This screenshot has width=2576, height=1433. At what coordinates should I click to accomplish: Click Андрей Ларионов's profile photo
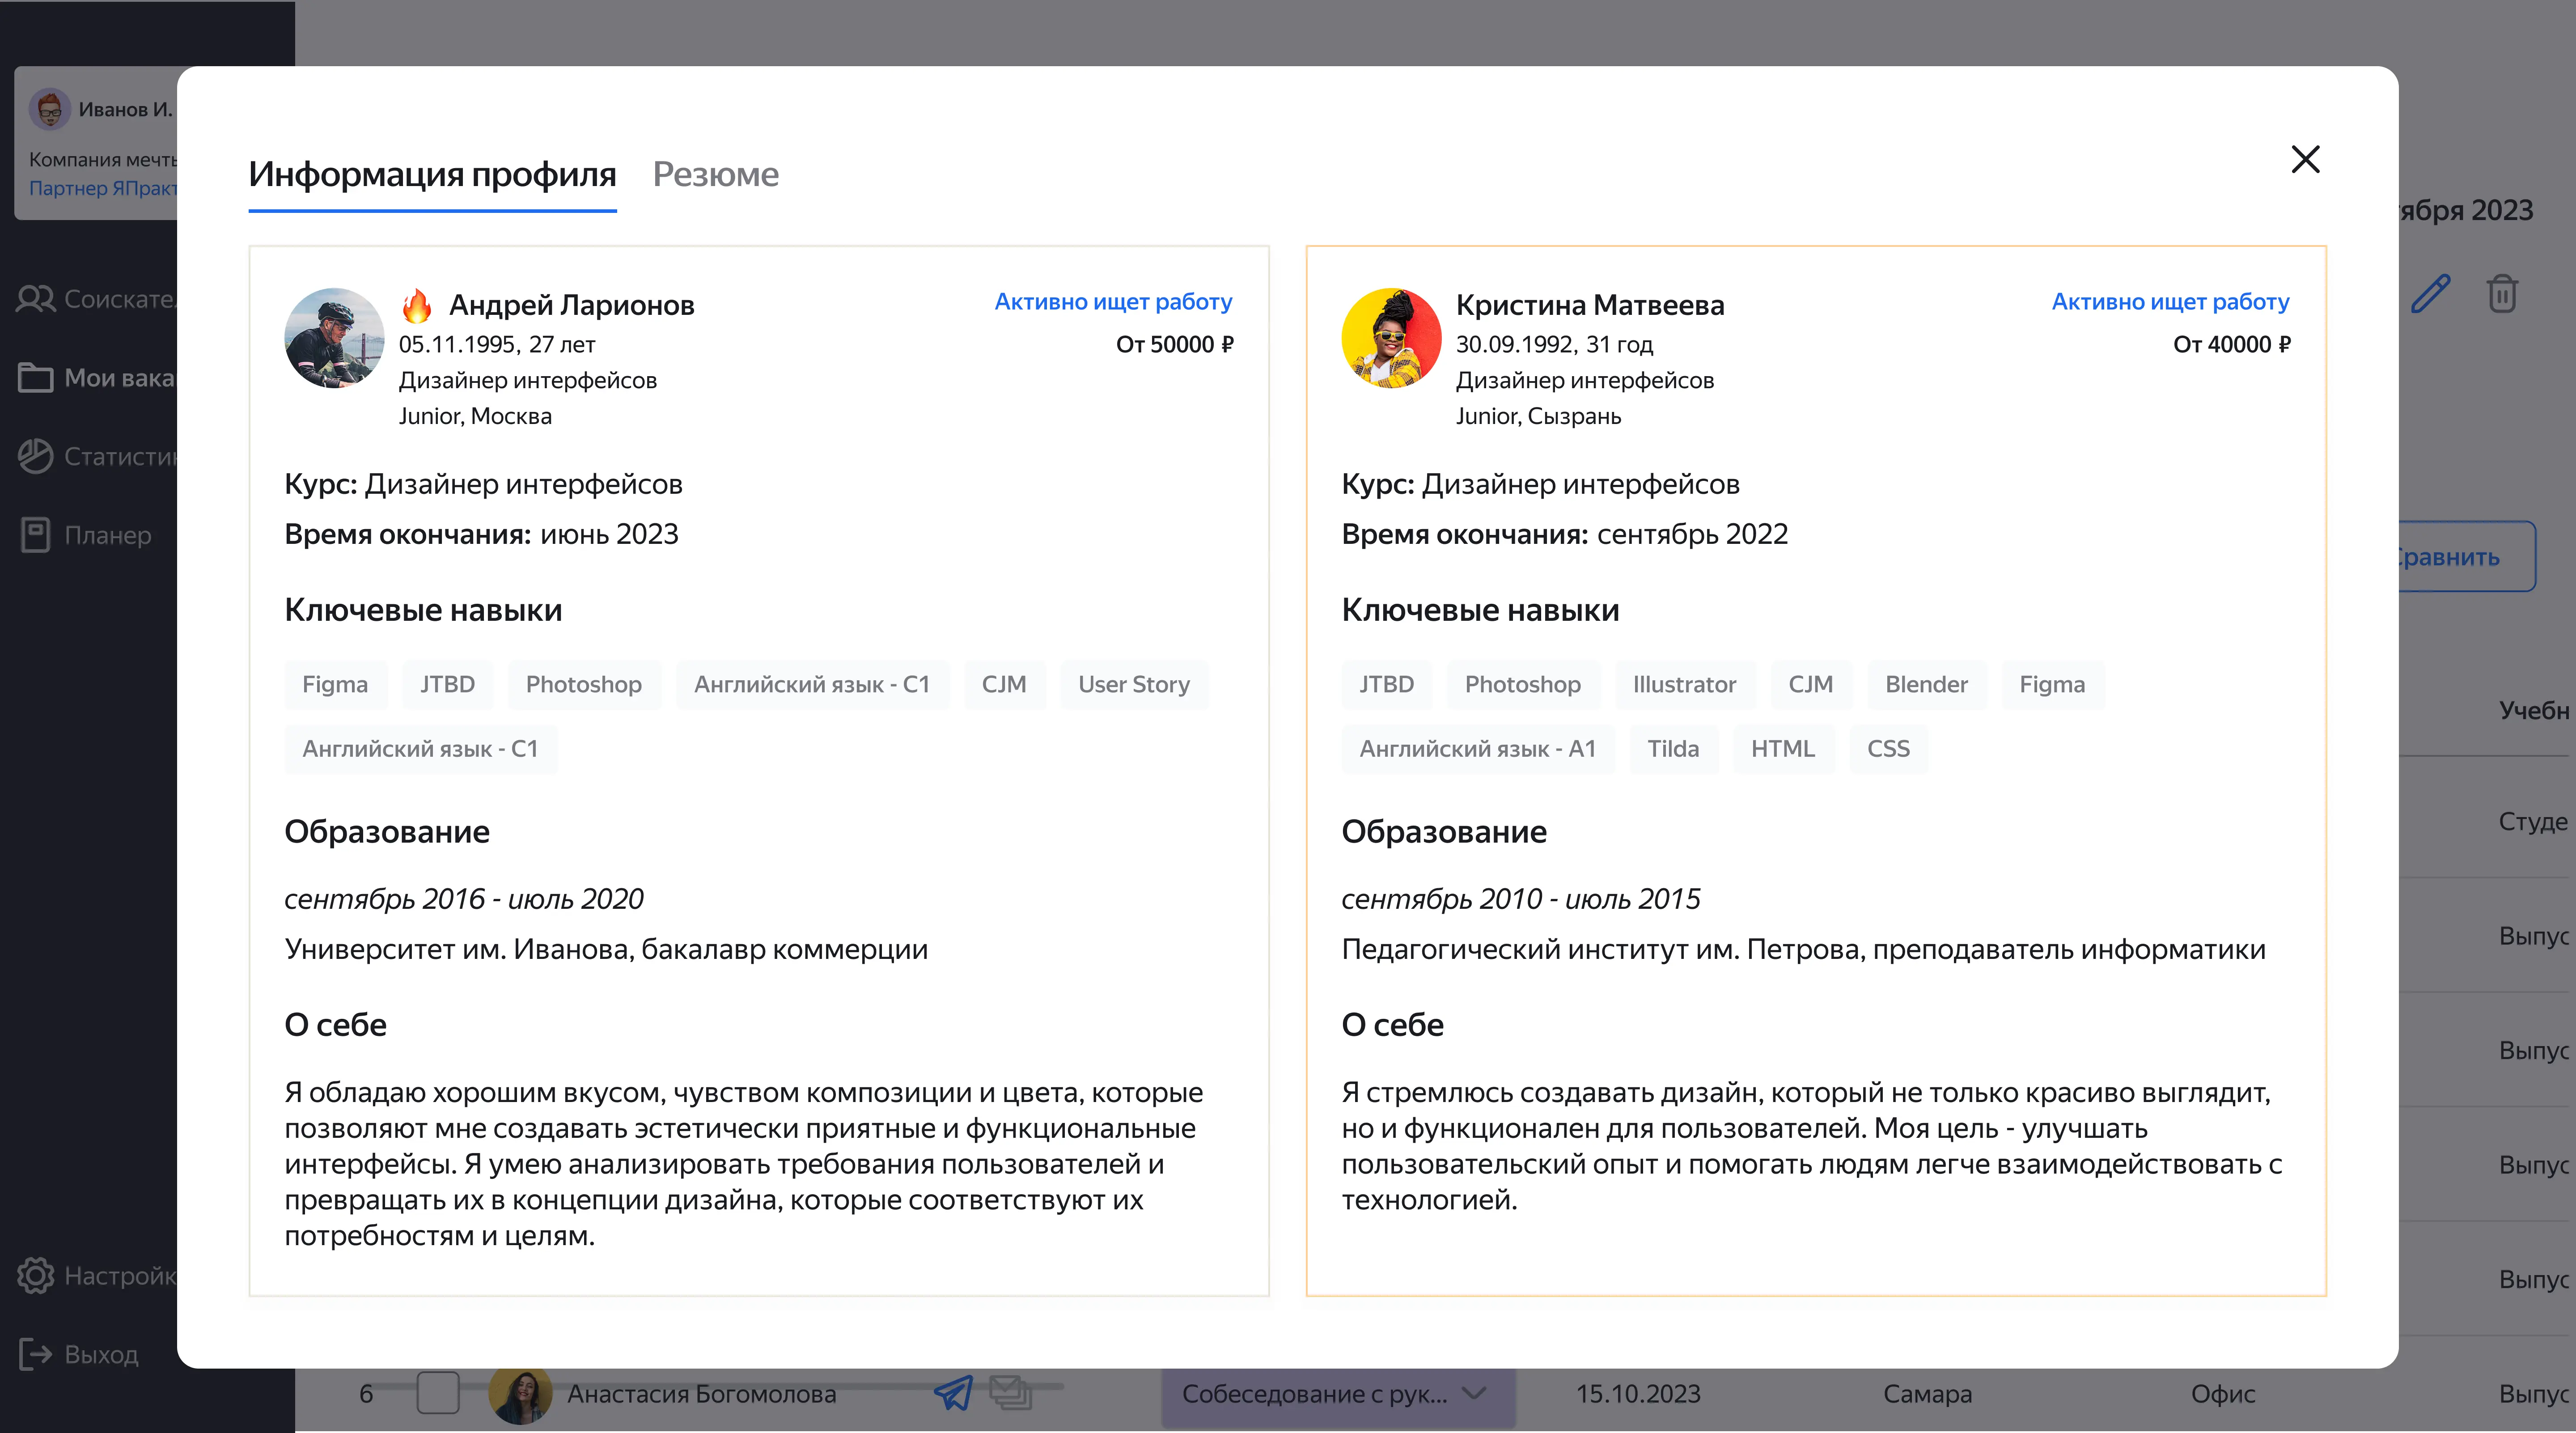tap(334, 338)
